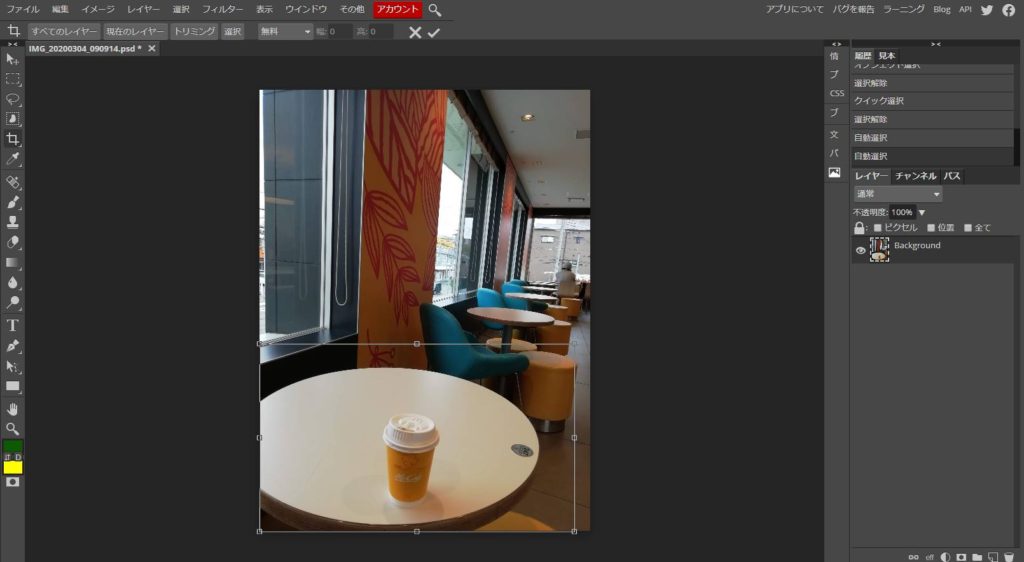Image resolution: width=1024 pixels, height=562 pixels.
Task: Select the Eraser tool
Action: [x=12, y=242]
